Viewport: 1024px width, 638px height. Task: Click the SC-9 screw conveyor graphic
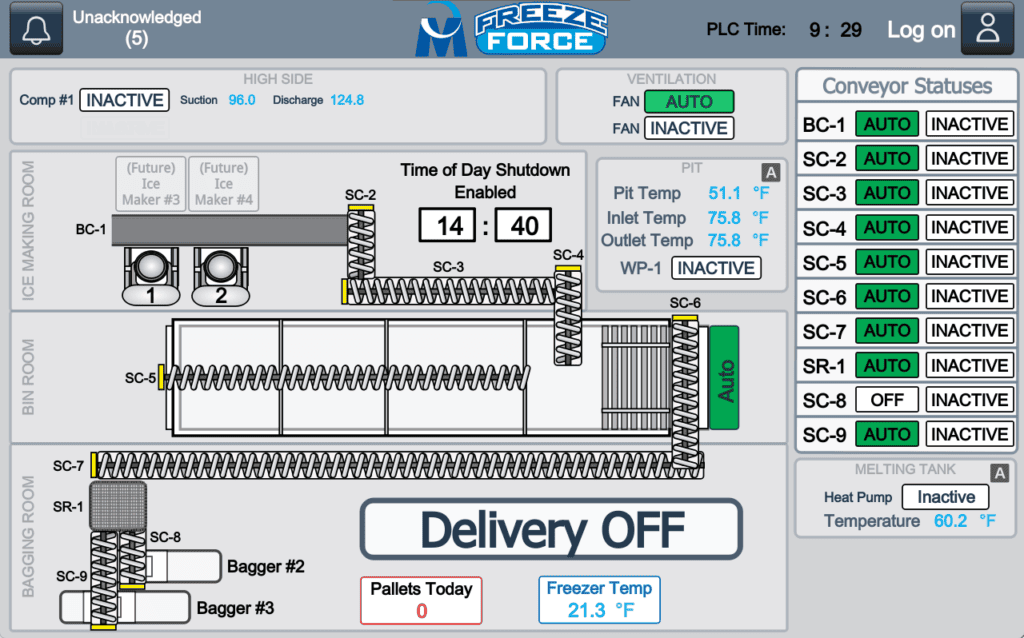tap(104, 580)
